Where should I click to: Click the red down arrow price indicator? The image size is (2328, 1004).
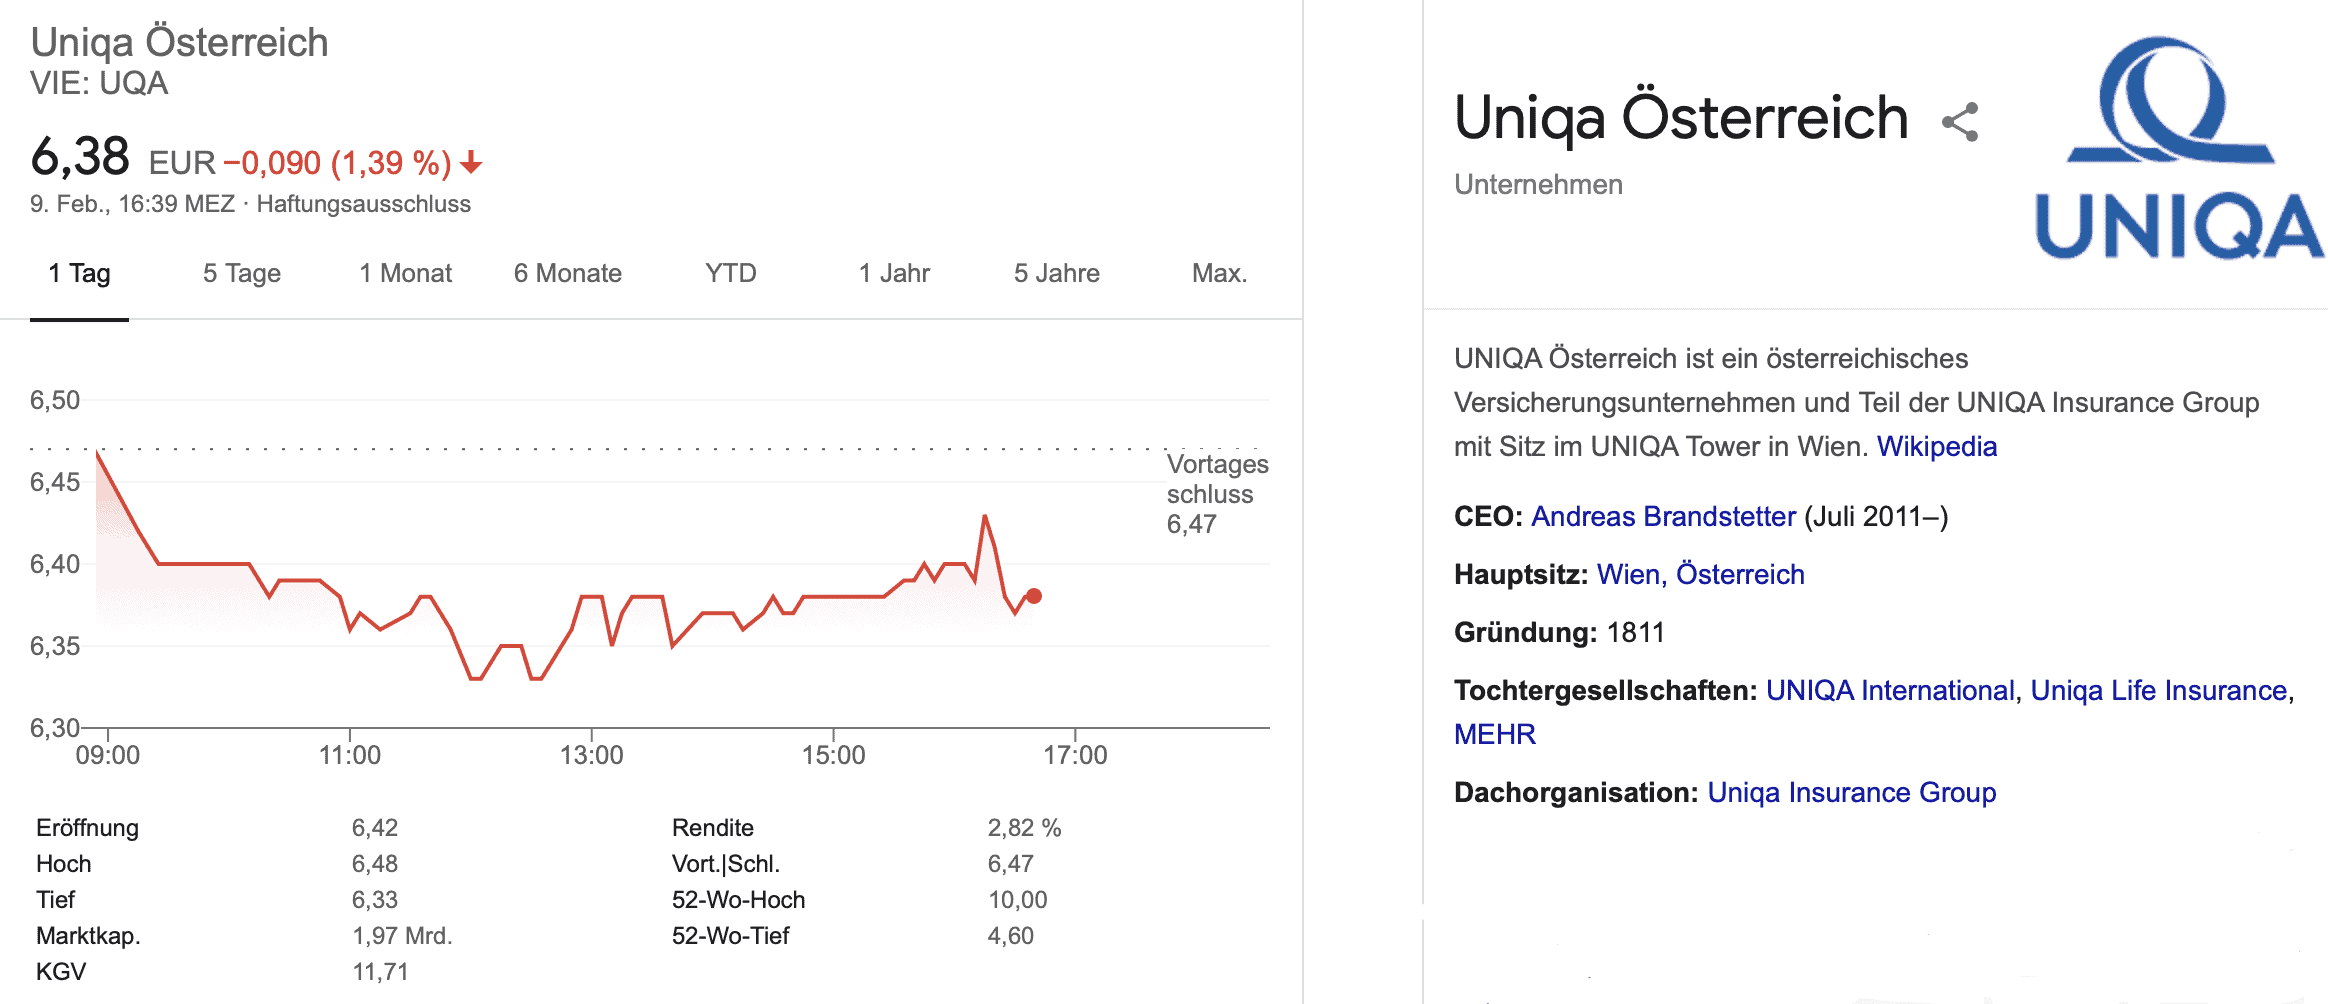point(472,162)
